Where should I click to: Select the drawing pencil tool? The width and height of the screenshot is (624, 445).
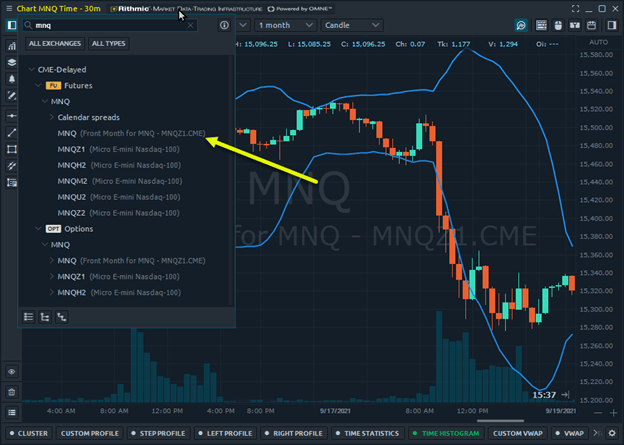[x=12, y=96]
